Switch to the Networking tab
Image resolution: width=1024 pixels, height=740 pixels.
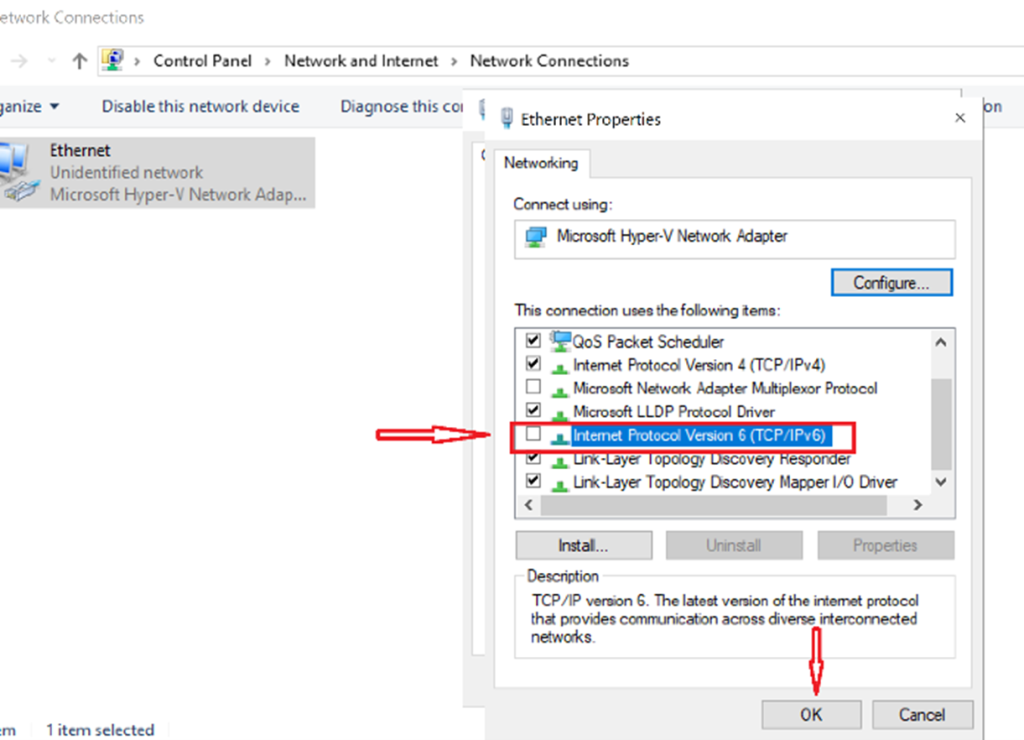[541, 163]
